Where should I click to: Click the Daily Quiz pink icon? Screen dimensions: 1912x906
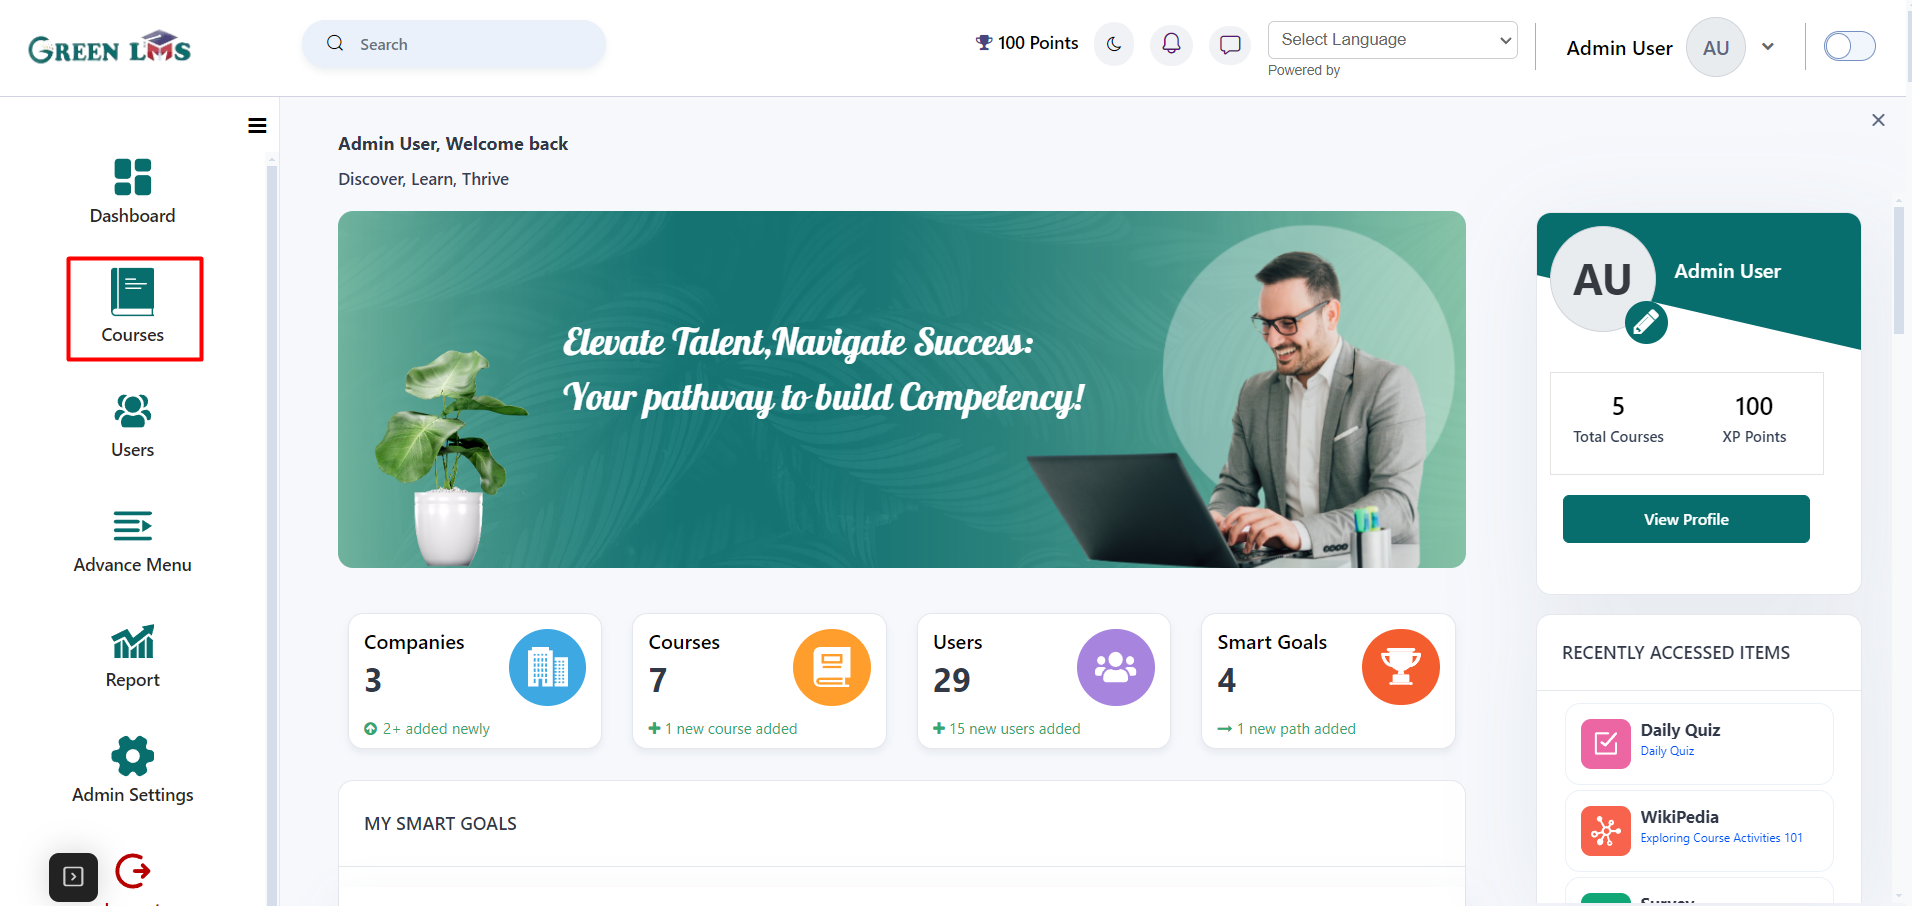(1606, 744)
